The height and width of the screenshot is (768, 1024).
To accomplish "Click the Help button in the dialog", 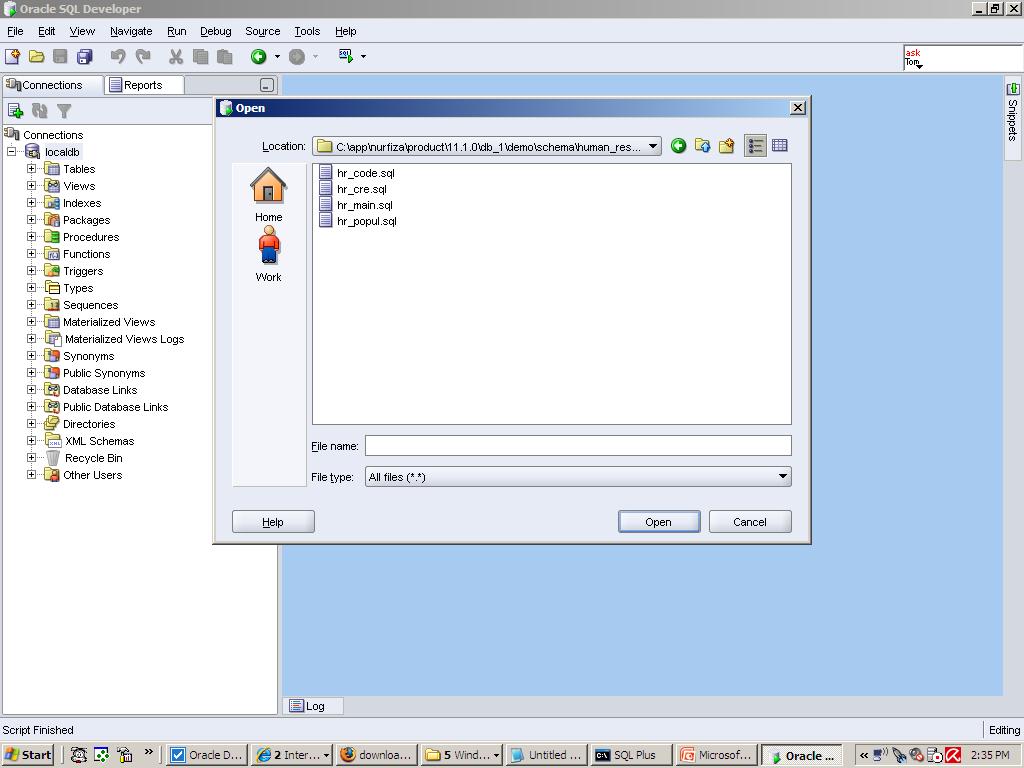I will coord(272,521).
